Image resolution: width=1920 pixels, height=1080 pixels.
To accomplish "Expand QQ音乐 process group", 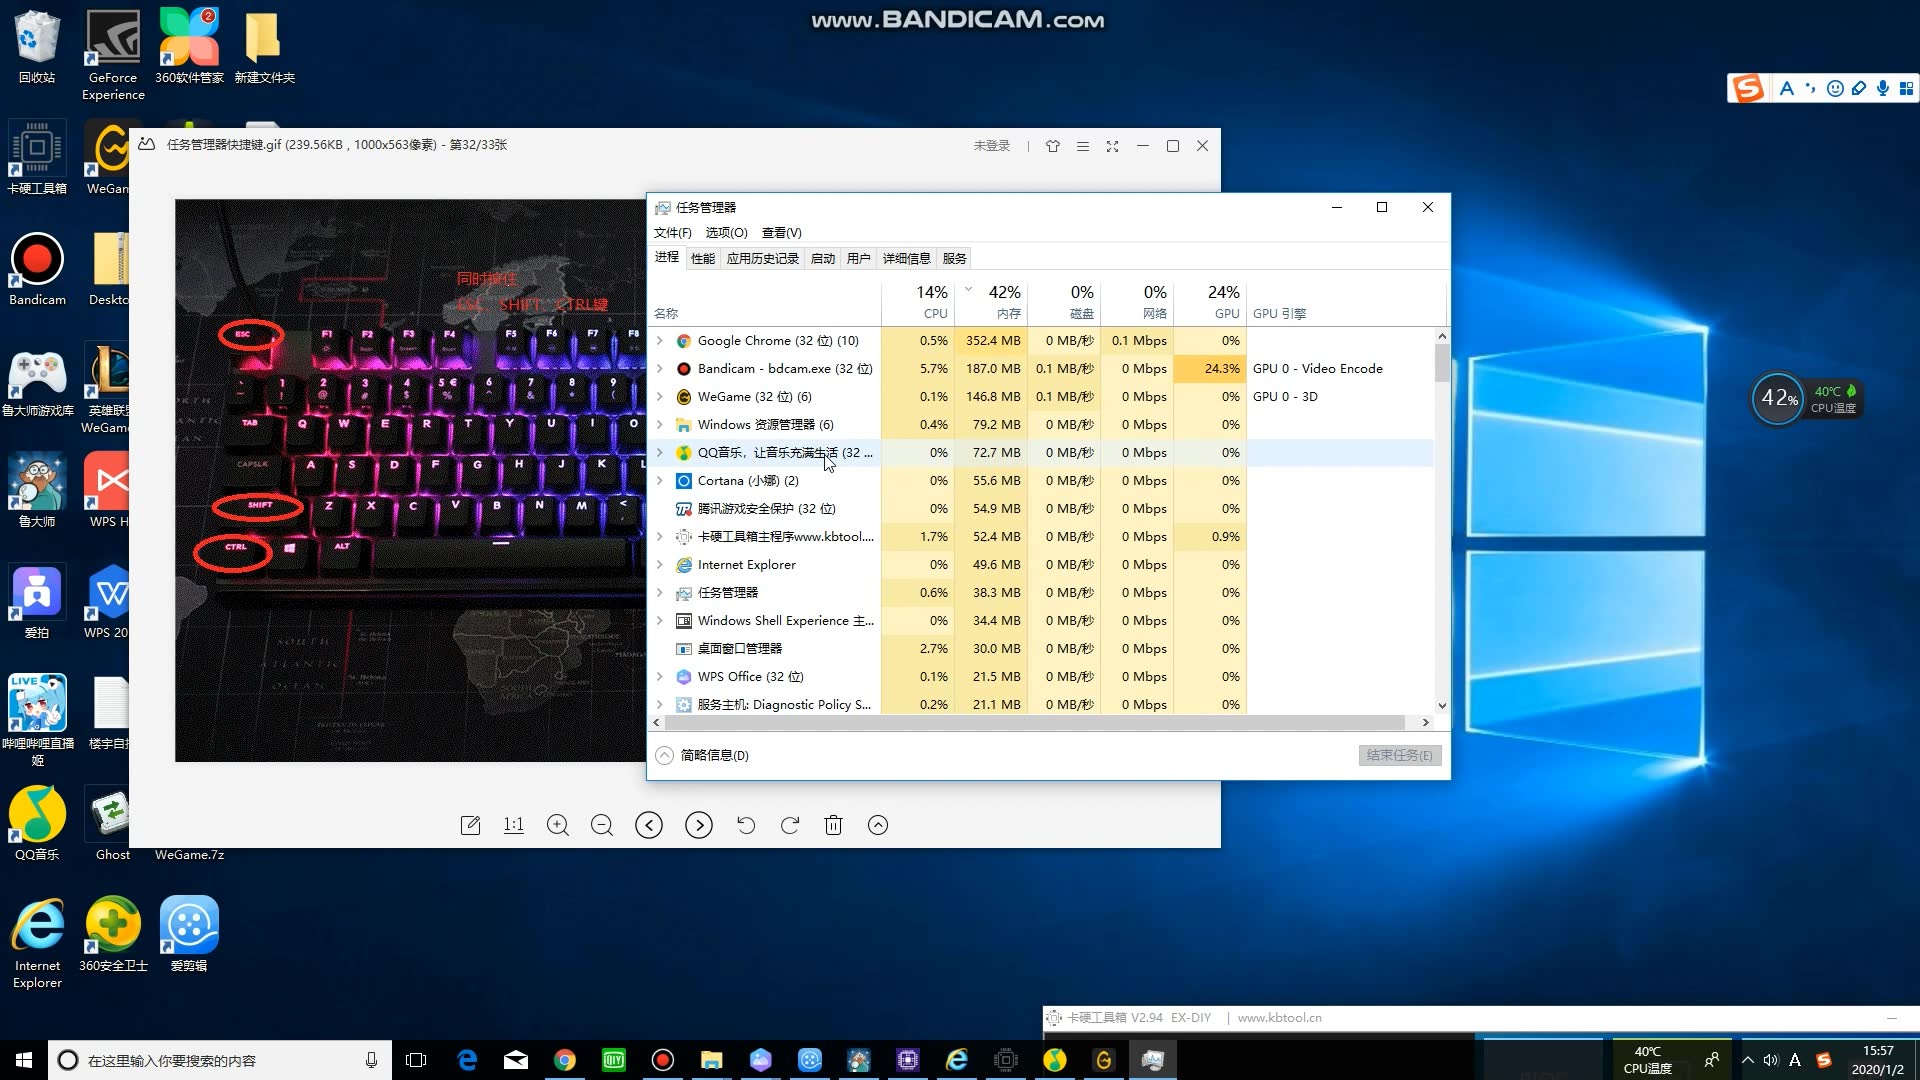I will click(x=659, y=453).
